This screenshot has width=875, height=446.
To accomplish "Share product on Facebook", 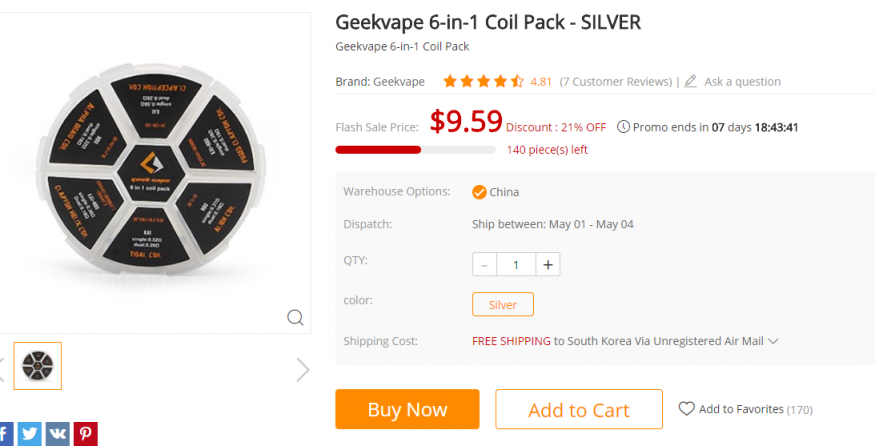I will click(5, 434).
